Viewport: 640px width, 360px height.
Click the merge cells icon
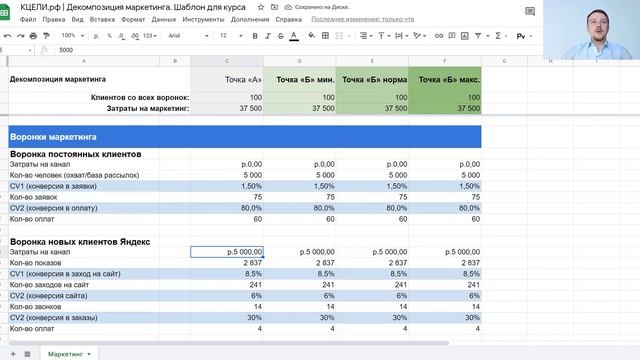(339, 36)
